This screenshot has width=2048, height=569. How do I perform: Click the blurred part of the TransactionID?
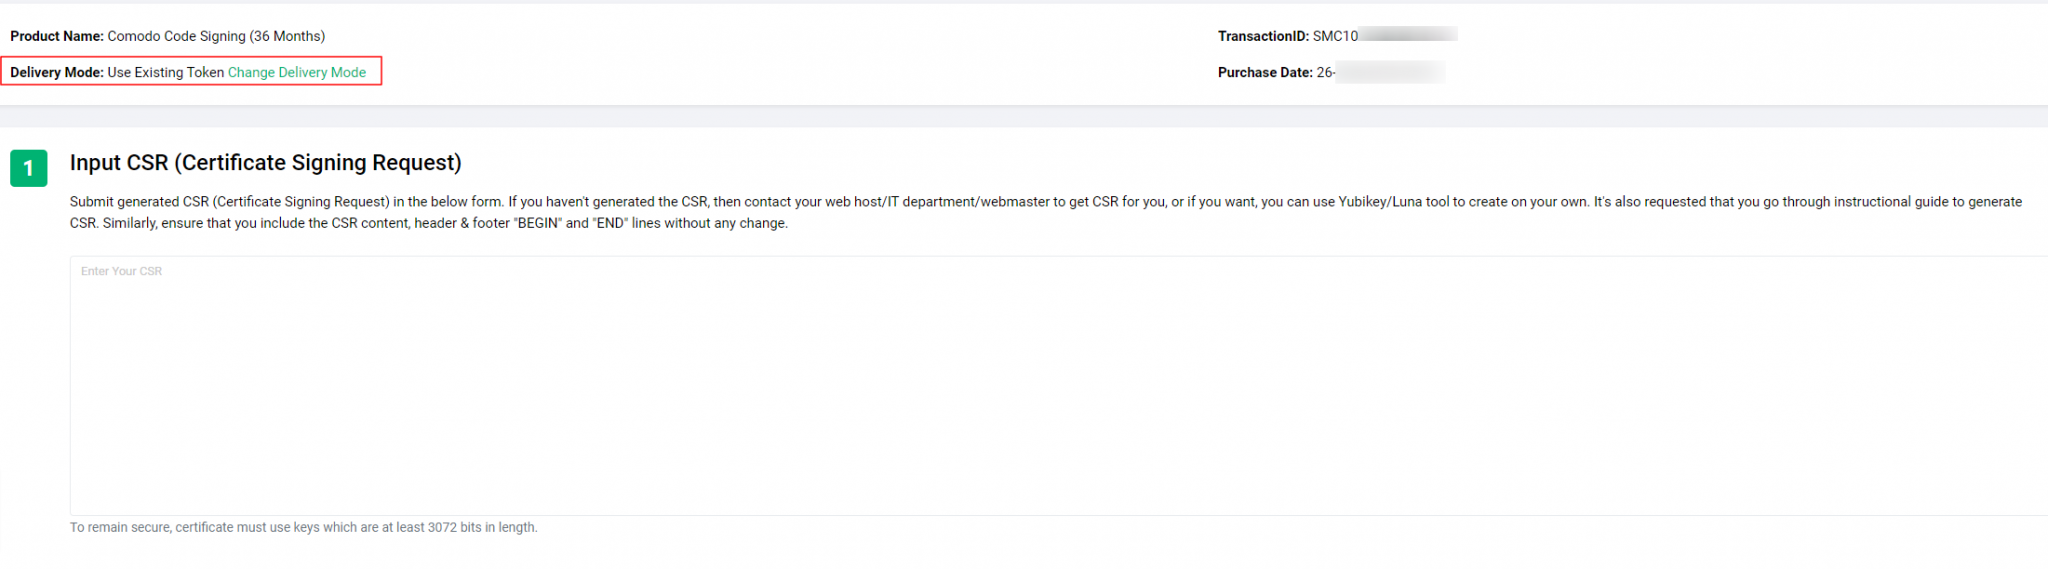coord(1407,35)
